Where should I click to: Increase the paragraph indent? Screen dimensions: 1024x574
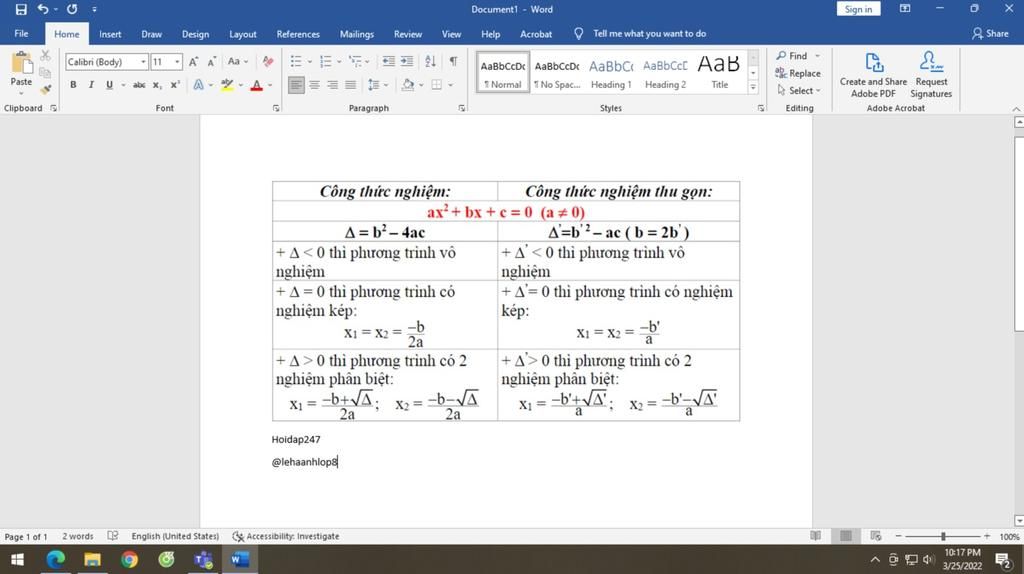point(407,61)
